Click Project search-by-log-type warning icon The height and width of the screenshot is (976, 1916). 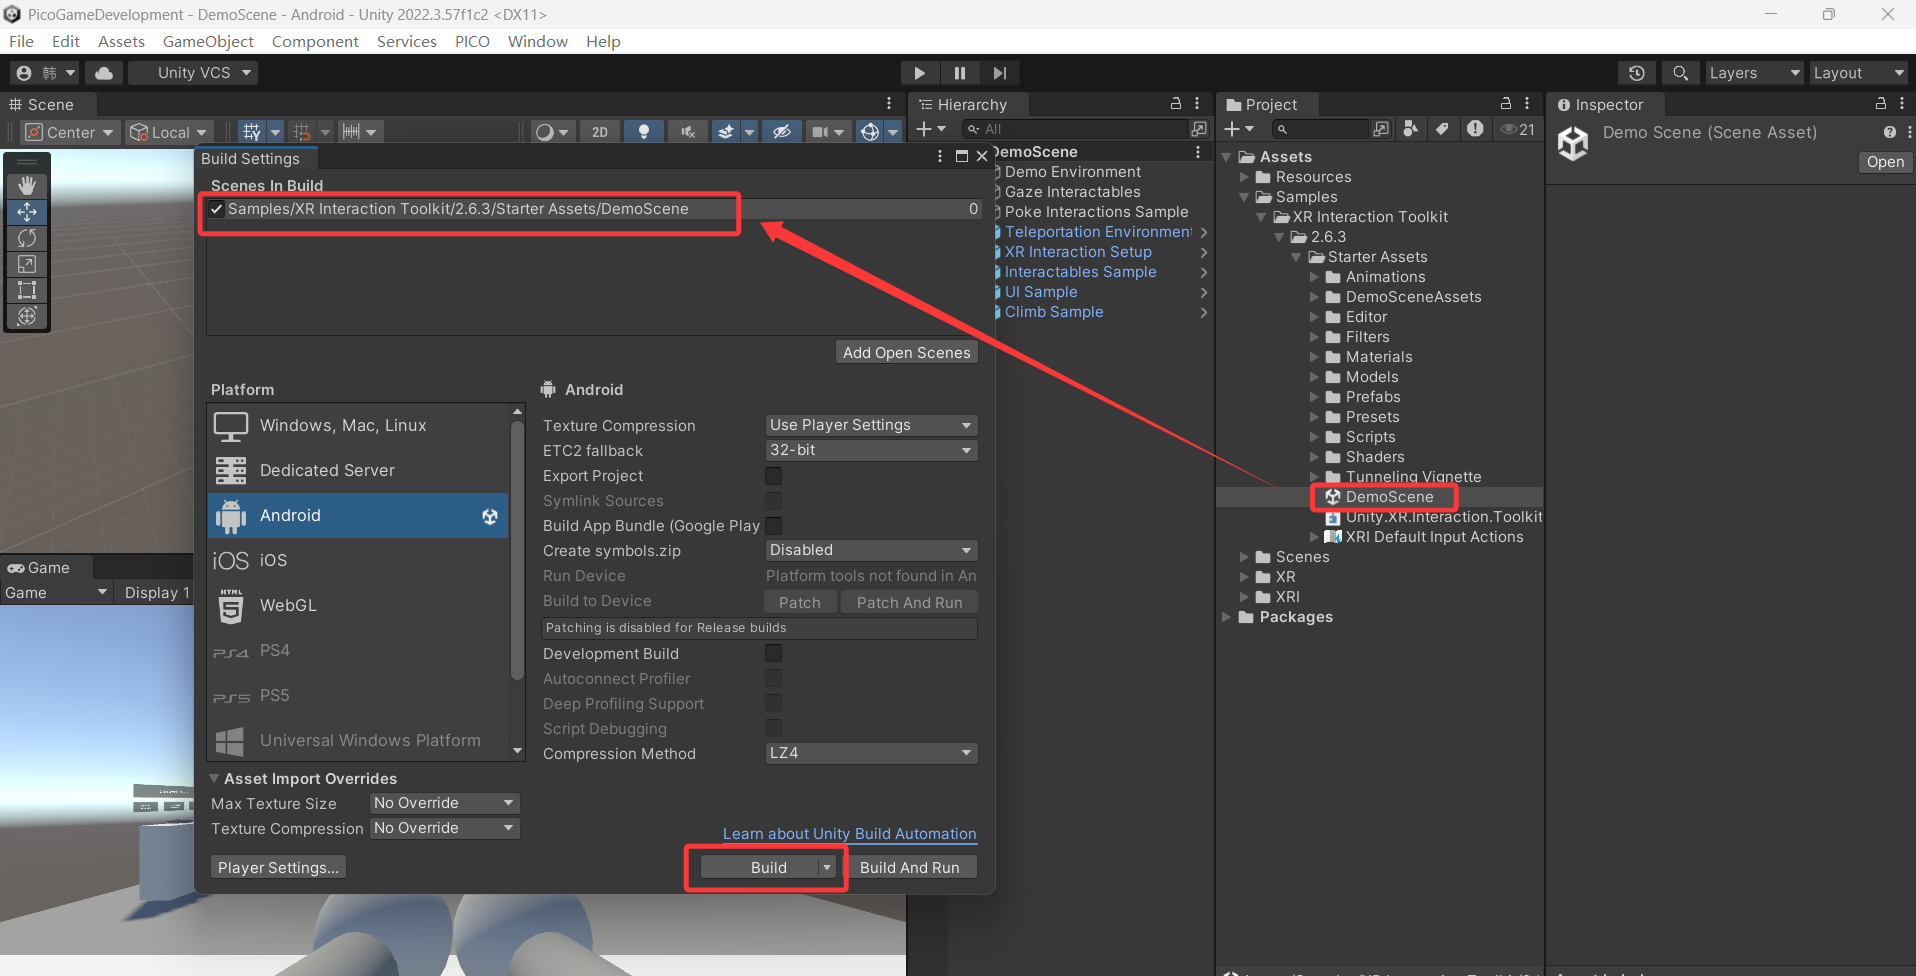tap(1475, 129)
